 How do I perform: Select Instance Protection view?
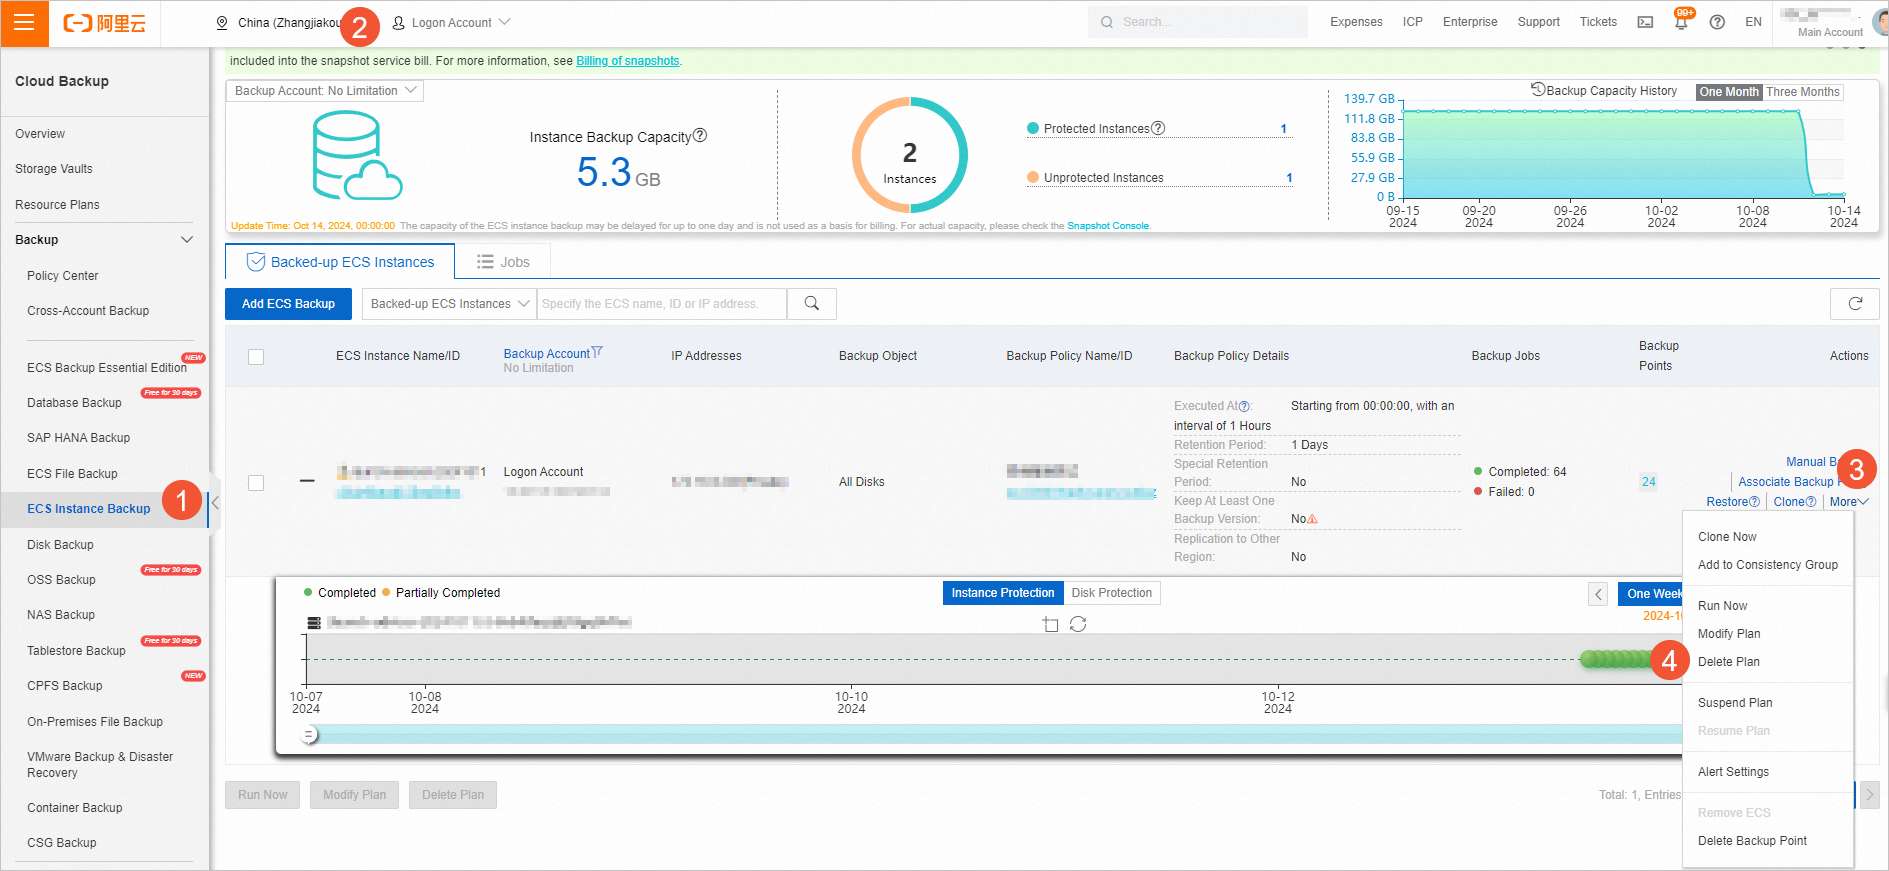(1003, 593)
